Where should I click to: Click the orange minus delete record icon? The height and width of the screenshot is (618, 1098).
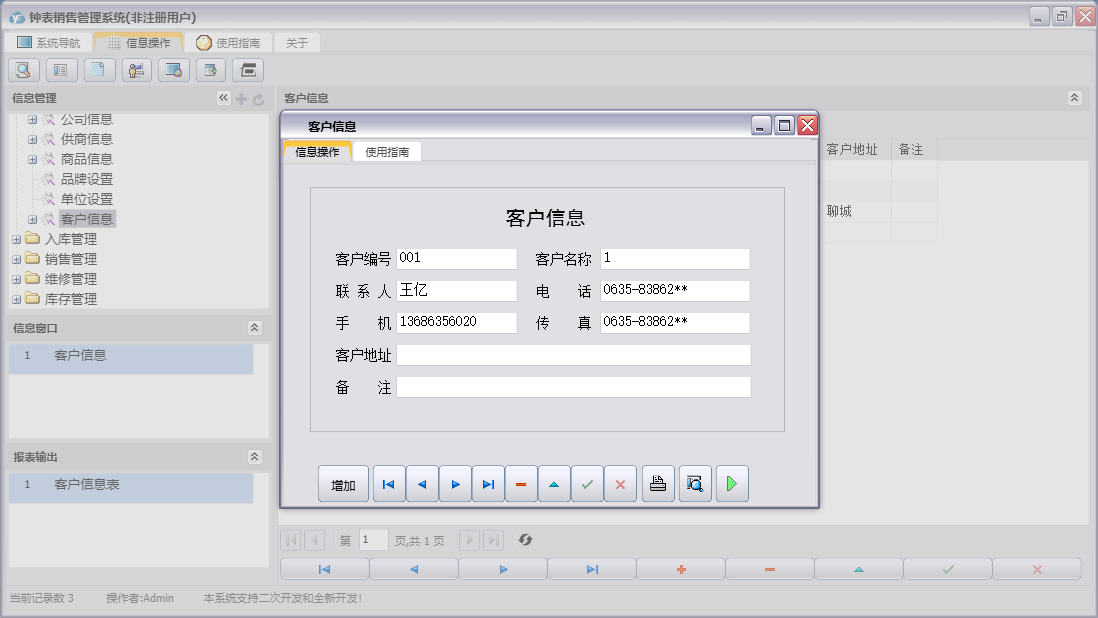(521, 484)
